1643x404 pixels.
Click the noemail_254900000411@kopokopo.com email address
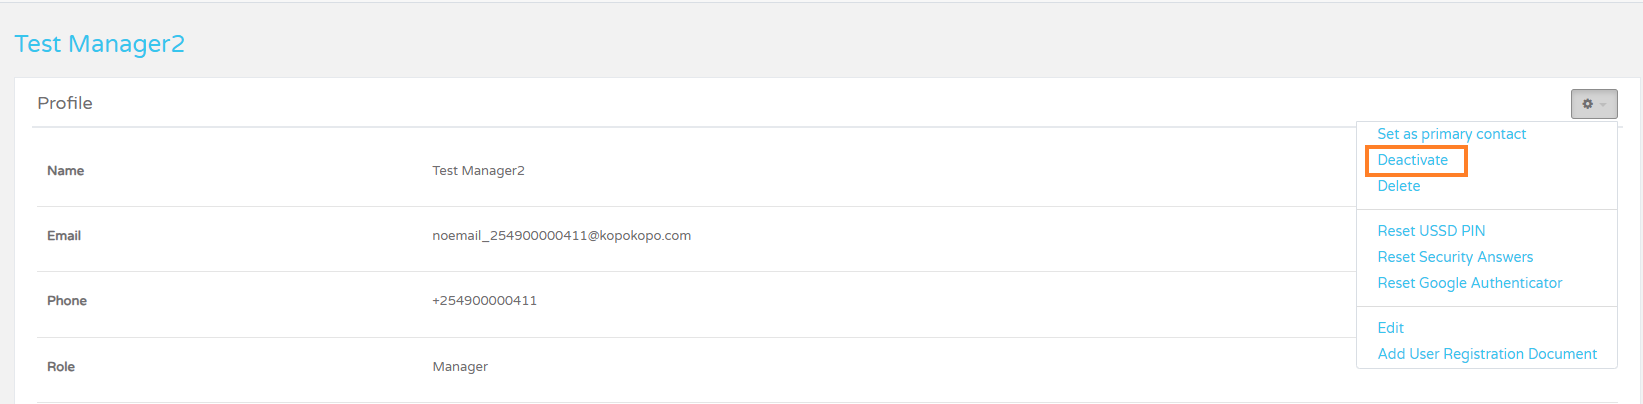[561, 236]
